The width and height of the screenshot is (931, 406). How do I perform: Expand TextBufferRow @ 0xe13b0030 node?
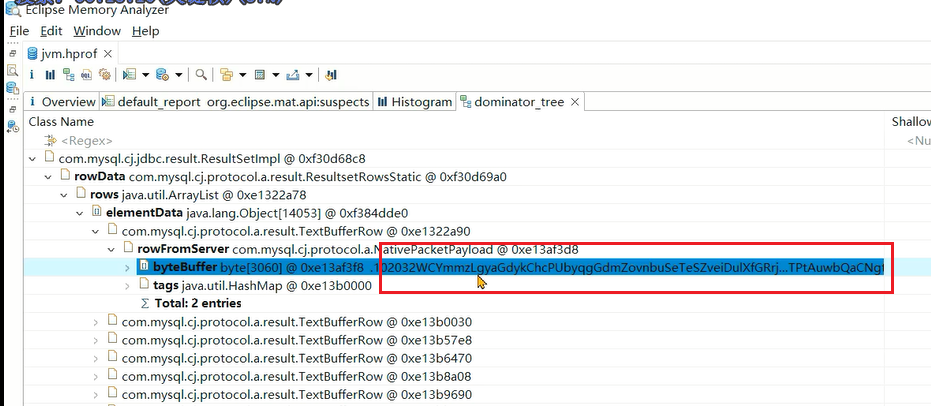coord(95,322)
